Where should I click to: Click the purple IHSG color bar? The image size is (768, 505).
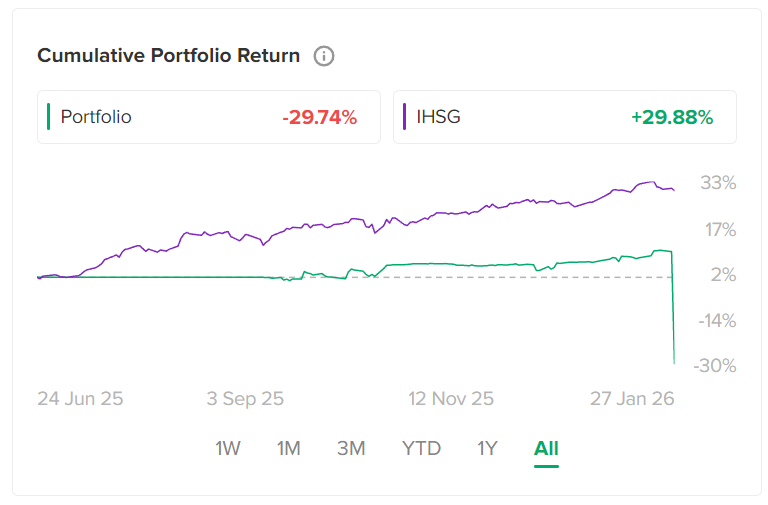click(x=404, y=117)
